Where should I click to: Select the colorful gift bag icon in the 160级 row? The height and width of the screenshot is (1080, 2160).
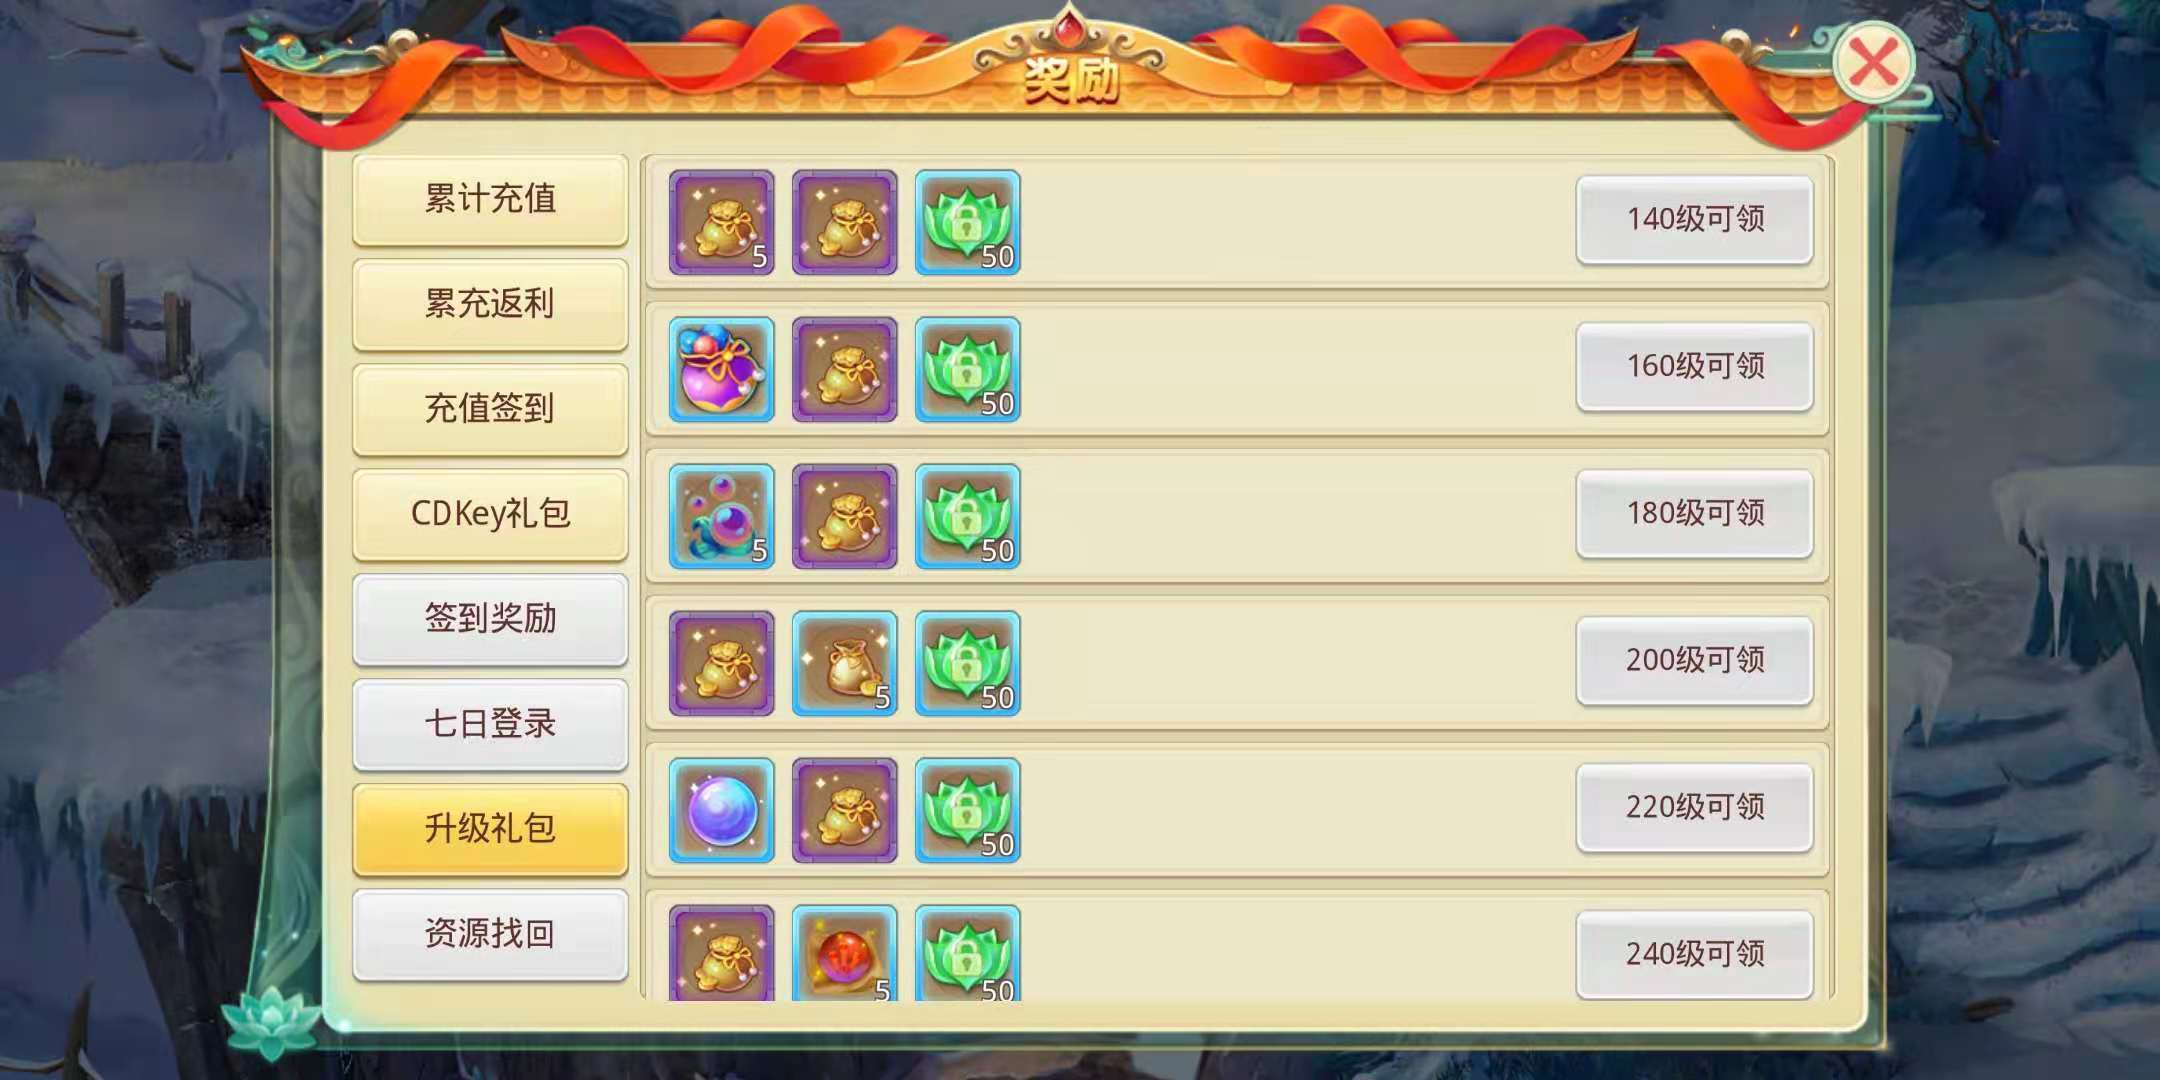[x=721, y=369]
